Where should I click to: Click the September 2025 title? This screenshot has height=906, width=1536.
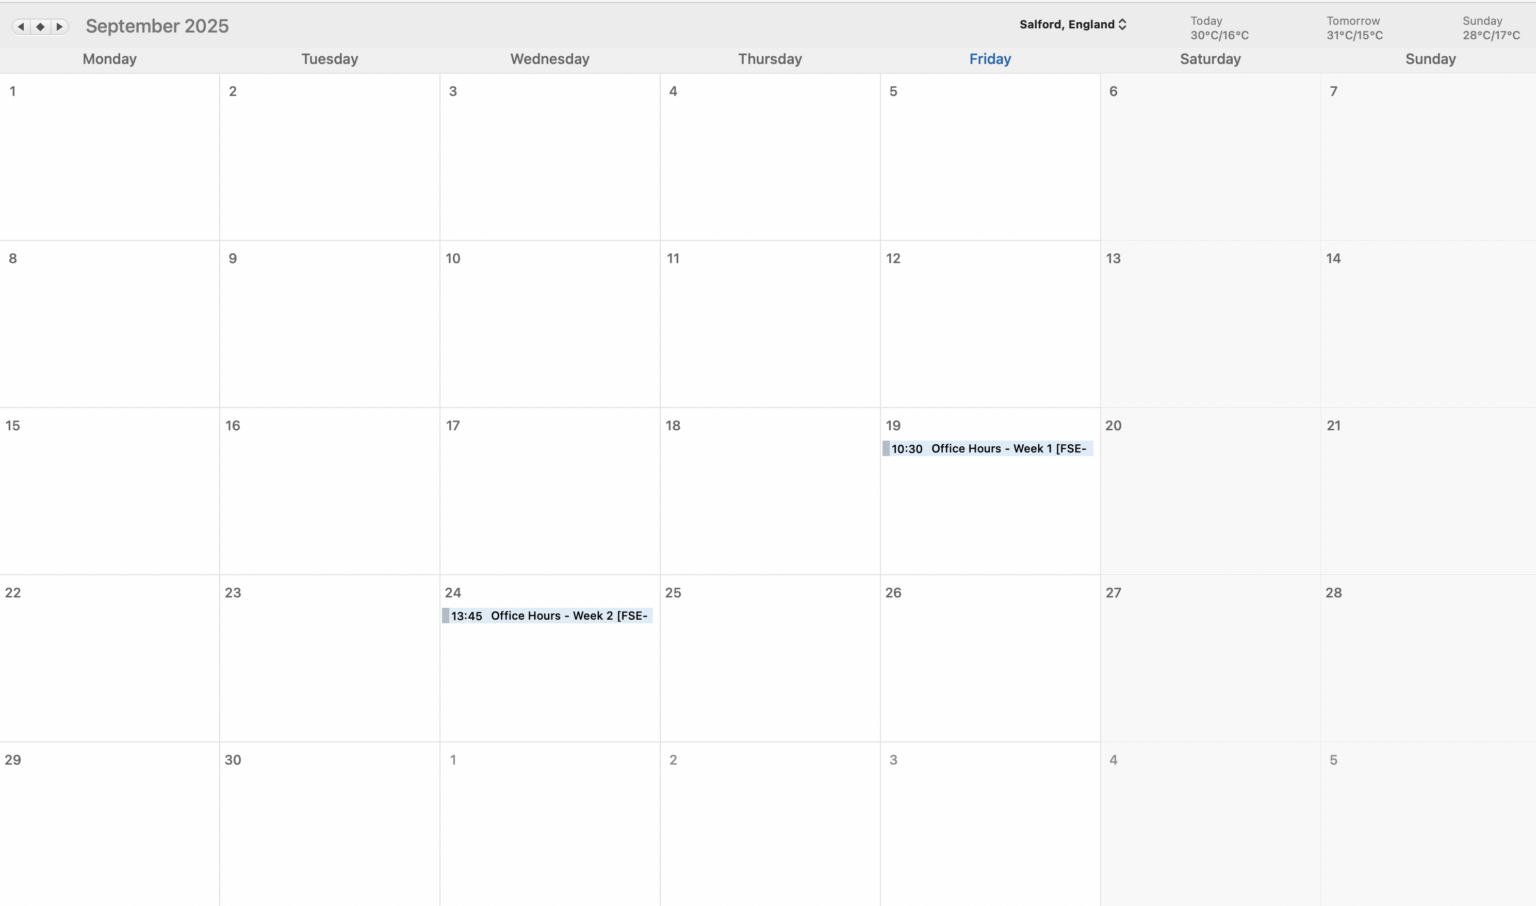point(157,26)
